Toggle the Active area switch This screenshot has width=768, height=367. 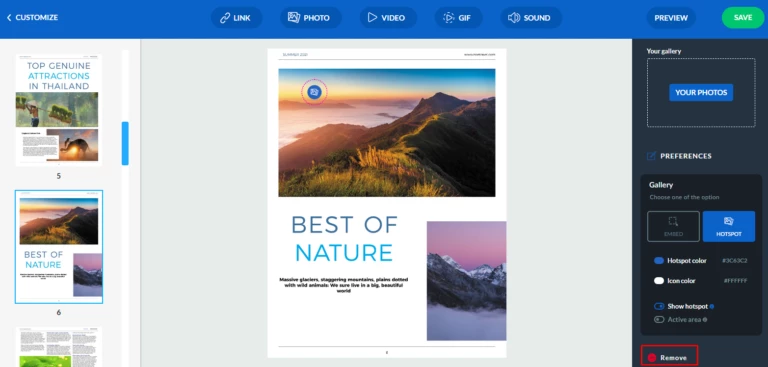click(659, 319)
